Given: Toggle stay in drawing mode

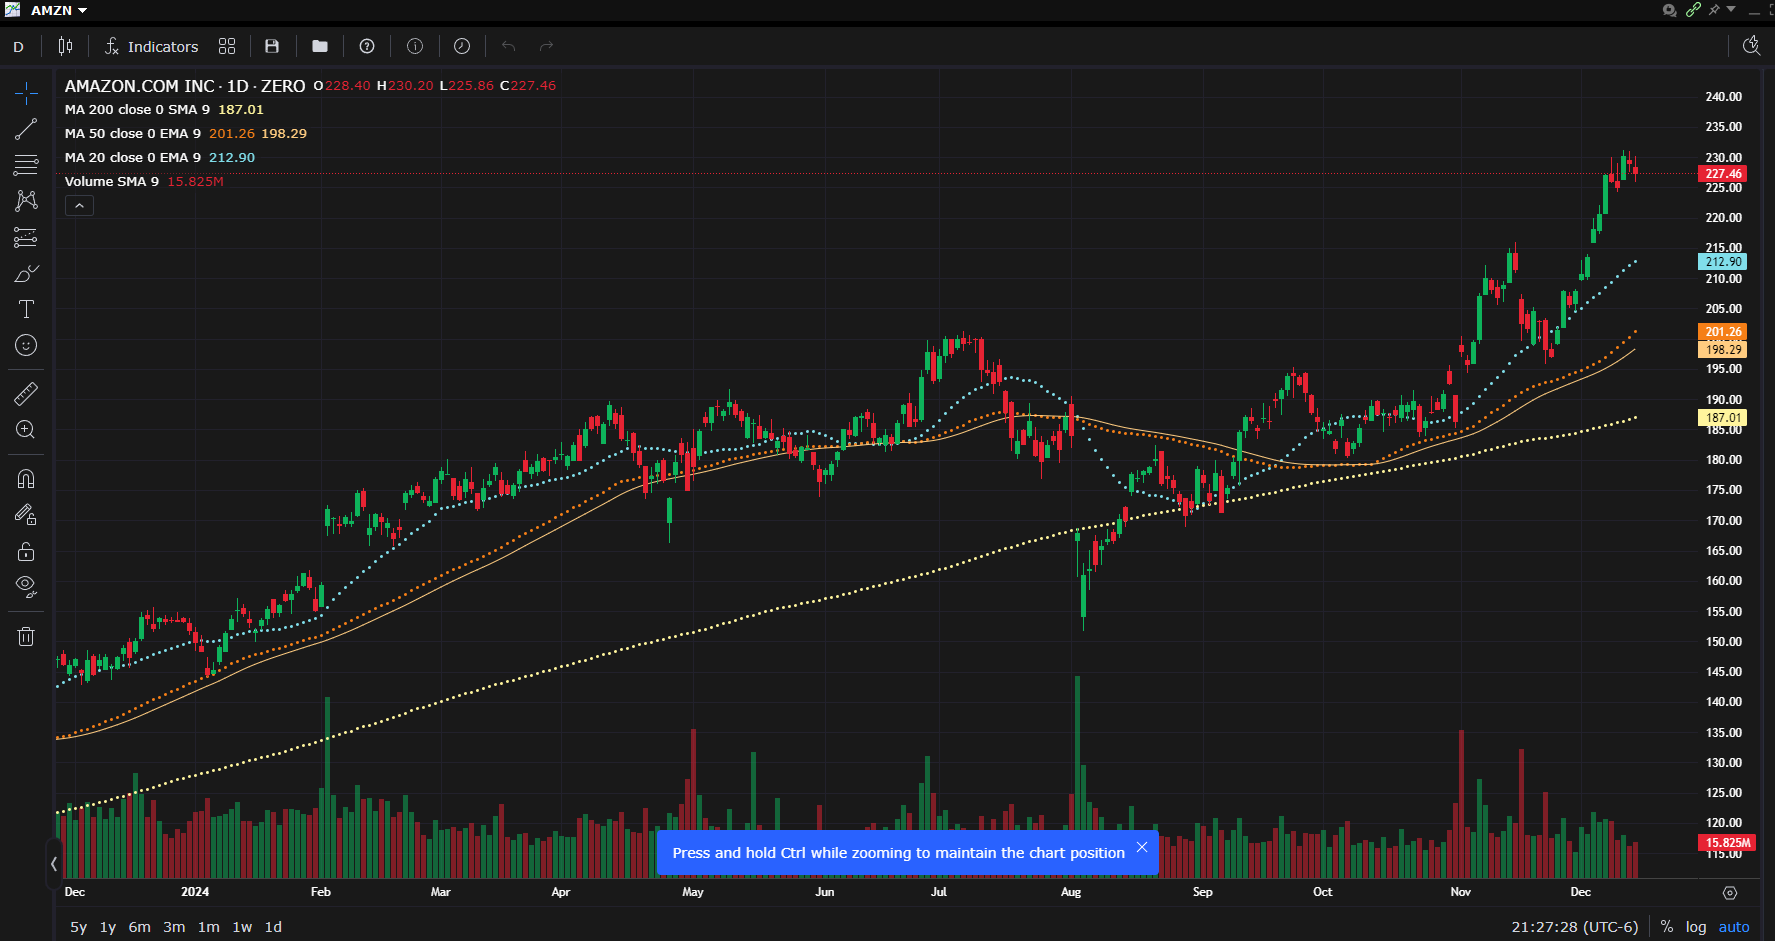Looking at the screenshot, I should click(26, 515).
